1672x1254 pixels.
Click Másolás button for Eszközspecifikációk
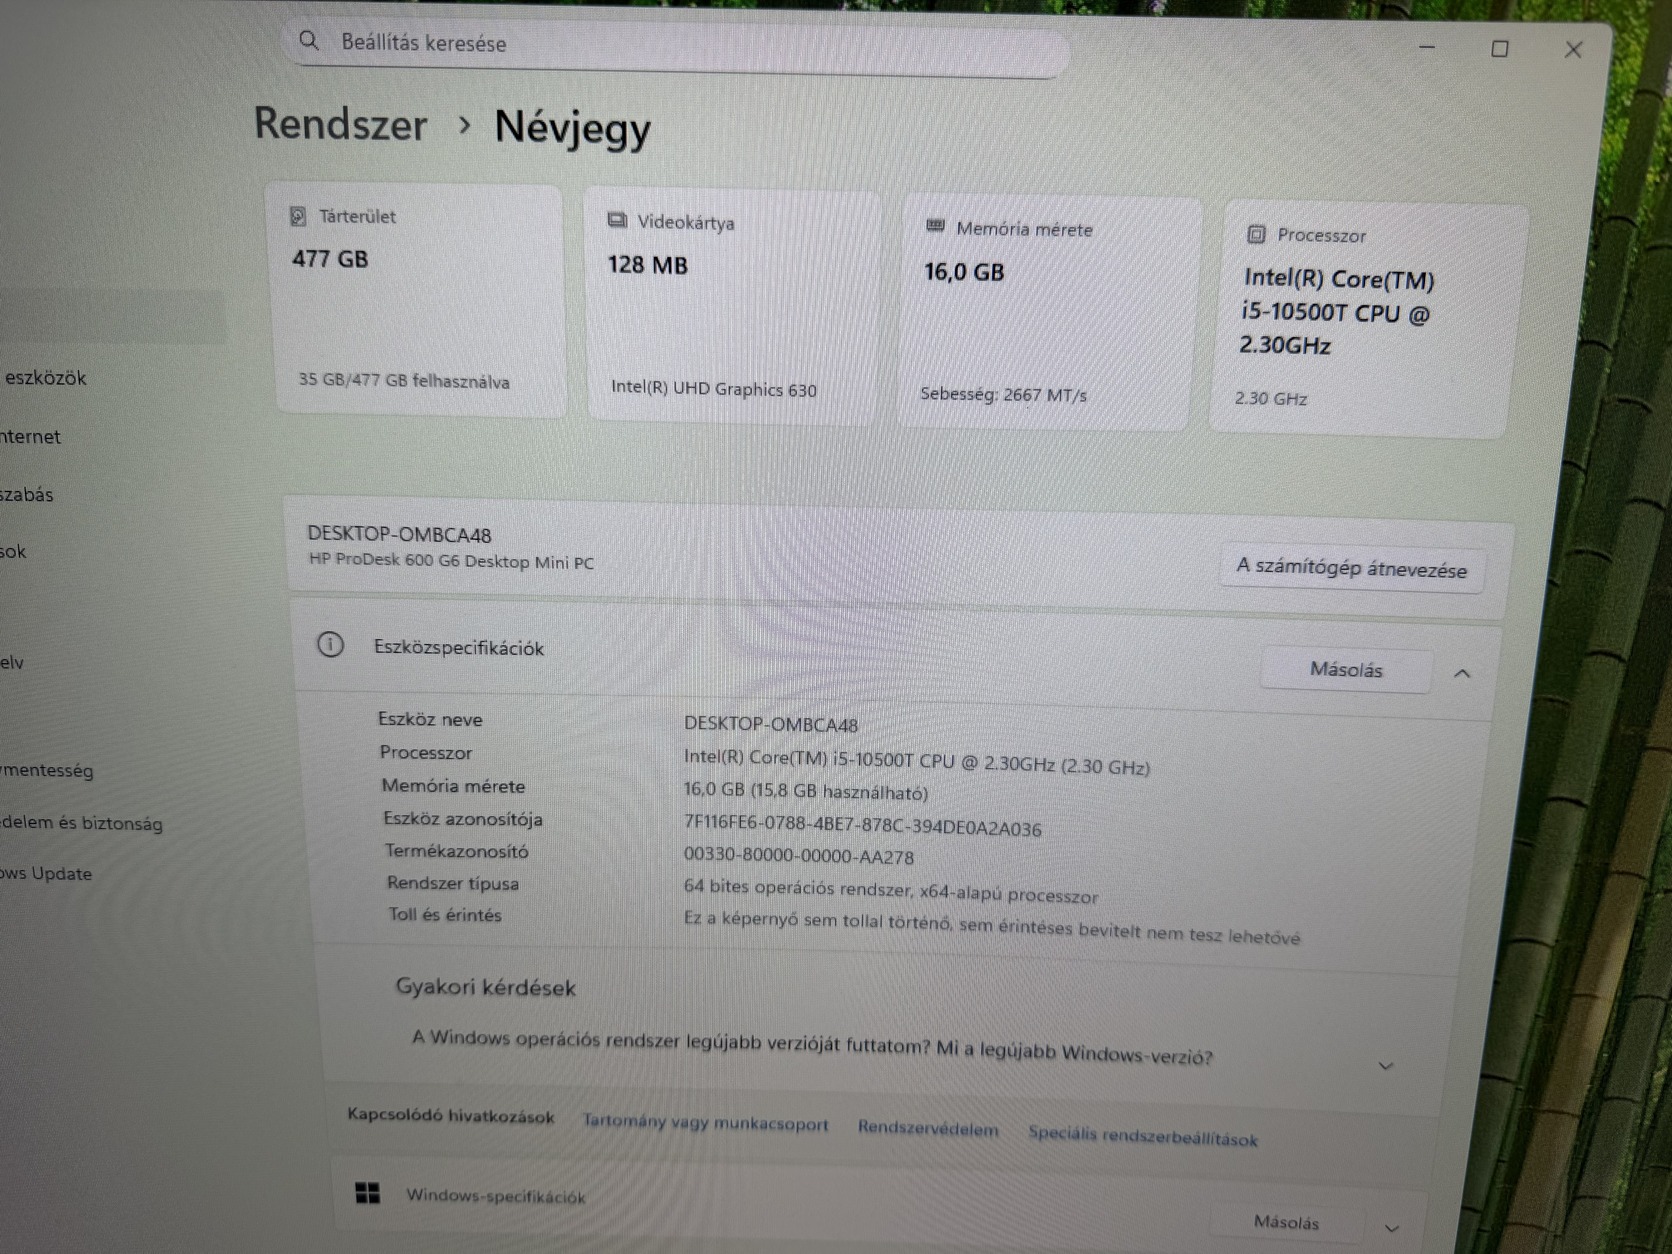[1346, 669]
